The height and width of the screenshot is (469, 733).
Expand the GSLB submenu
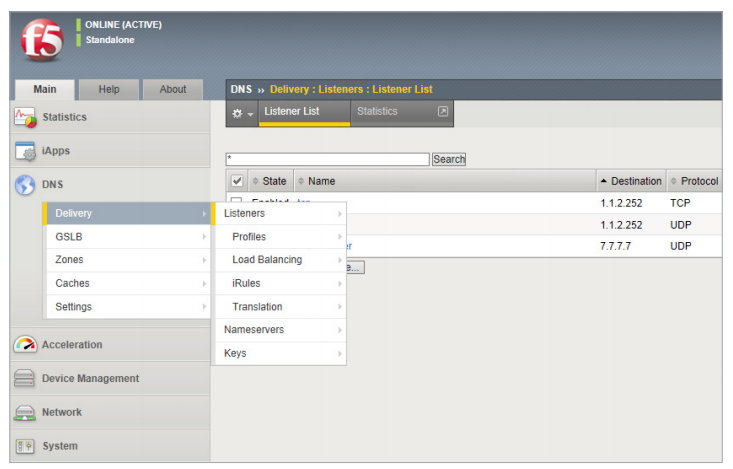(126, 237)
